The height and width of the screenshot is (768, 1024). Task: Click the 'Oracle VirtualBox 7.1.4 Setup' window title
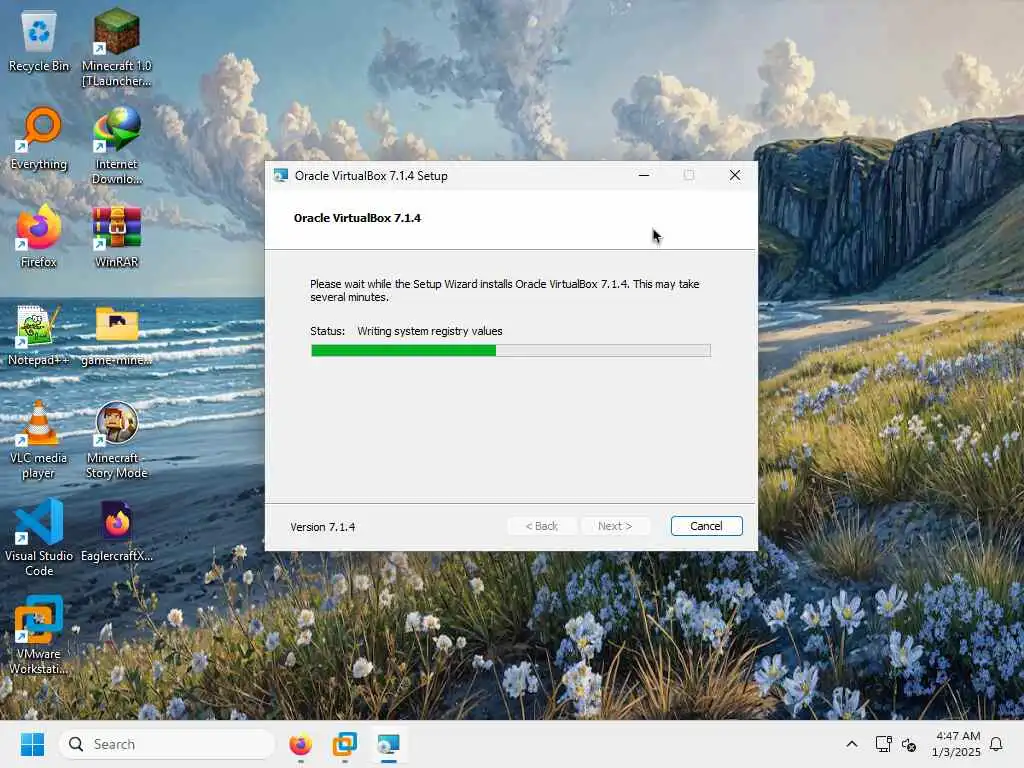point(371,176)
